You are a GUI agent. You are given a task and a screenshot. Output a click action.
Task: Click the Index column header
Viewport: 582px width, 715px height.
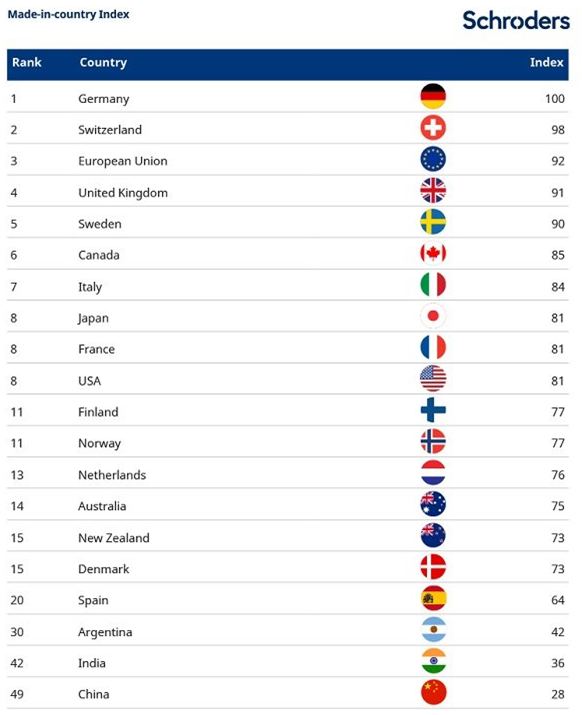coord(546,62)
